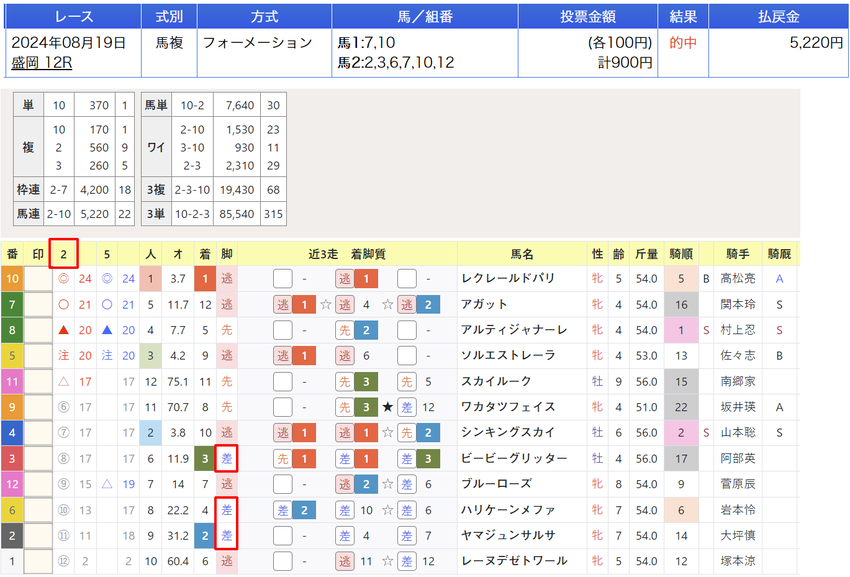The width and height of the screenshot is (850, 577).
Task: Click the blue ▲ mark for アルティジャナーレ
Action: (x=107, y=330)
